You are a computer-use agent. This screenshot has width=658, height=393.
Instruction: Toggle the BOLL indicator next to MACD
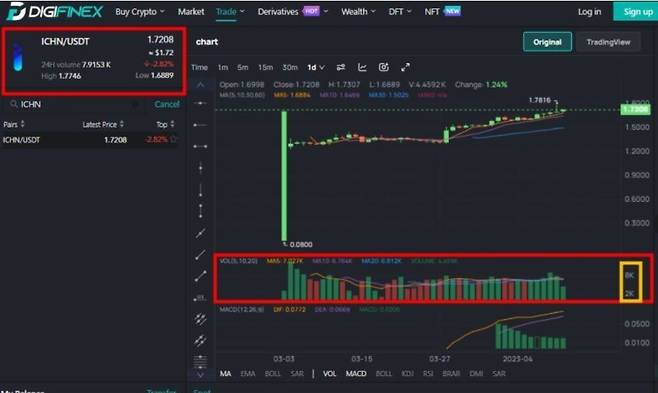click(384, 373)
